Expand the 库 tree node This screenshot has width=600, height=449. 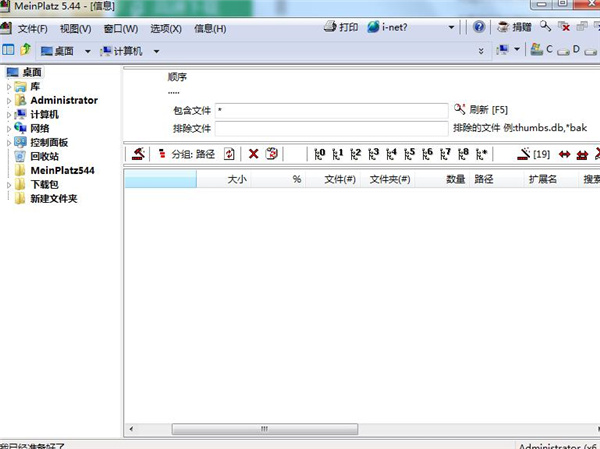point(9,87)
